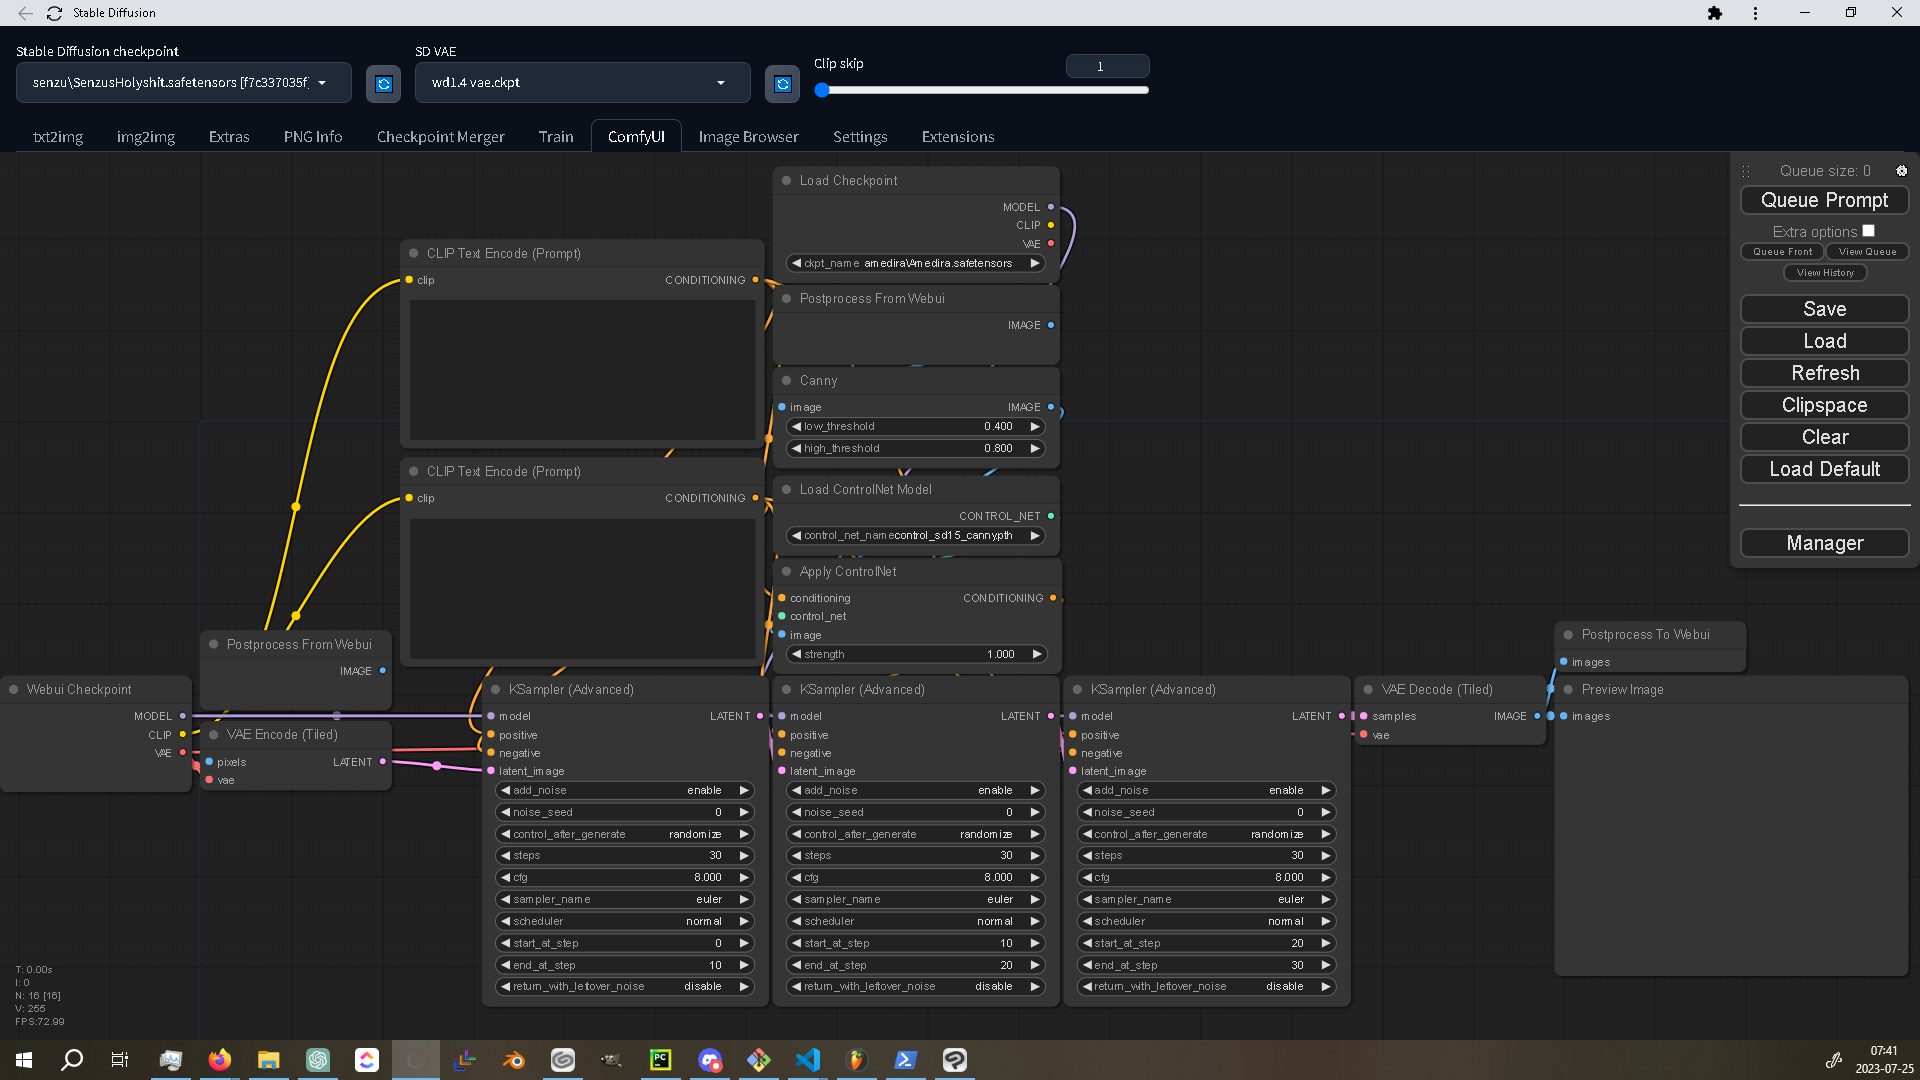Open Blender from the taskbar

pyautogui.click(x=514, y=1060)
